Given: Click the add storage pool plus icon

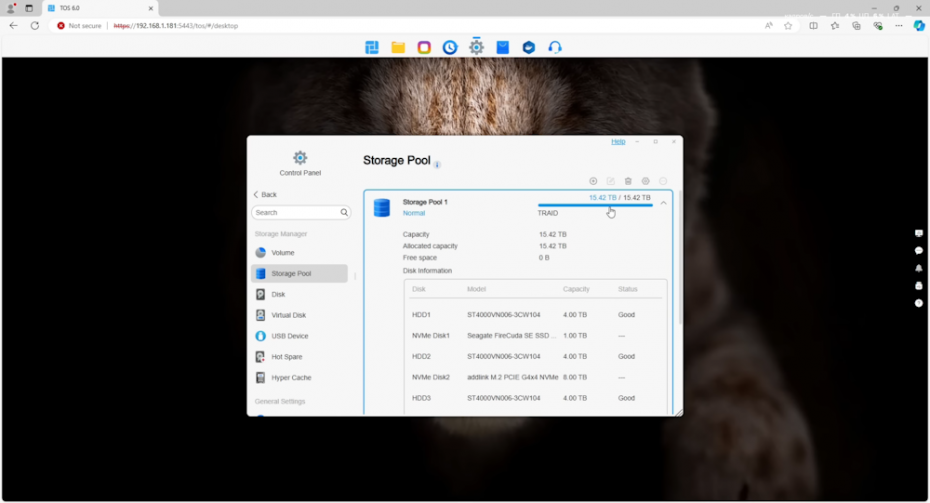Looking at the screenshot, I should (593, 181).
